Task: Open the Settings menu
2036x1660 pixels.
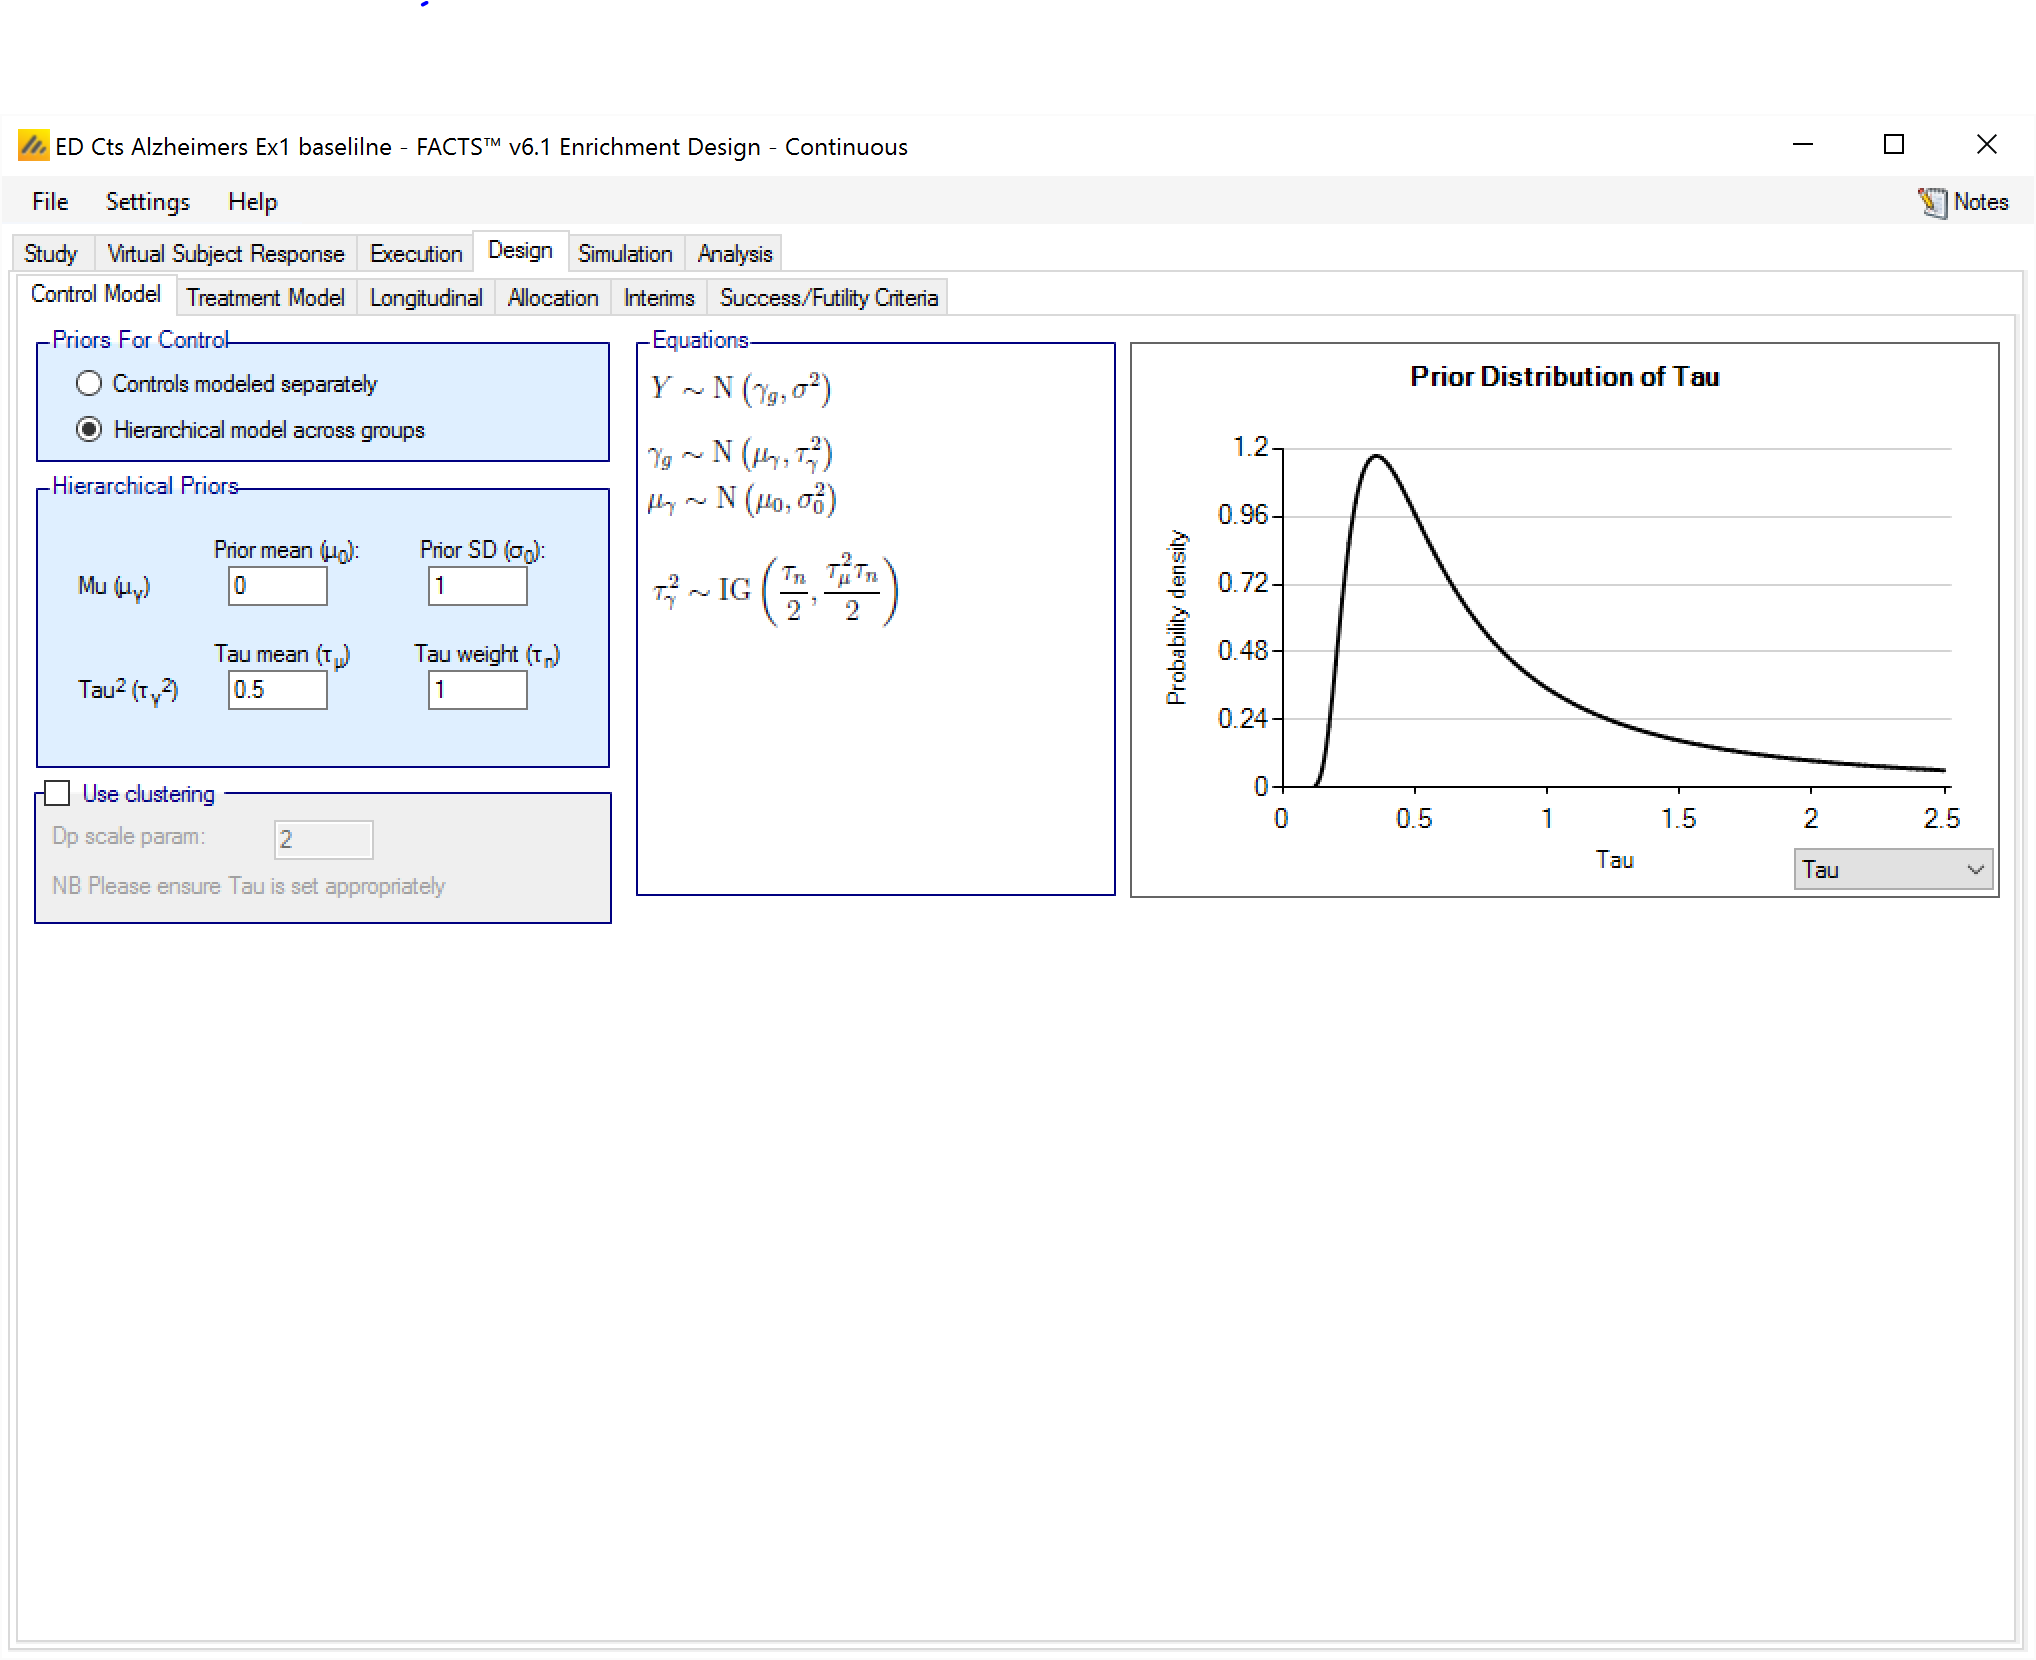Action: pos(147,202)
